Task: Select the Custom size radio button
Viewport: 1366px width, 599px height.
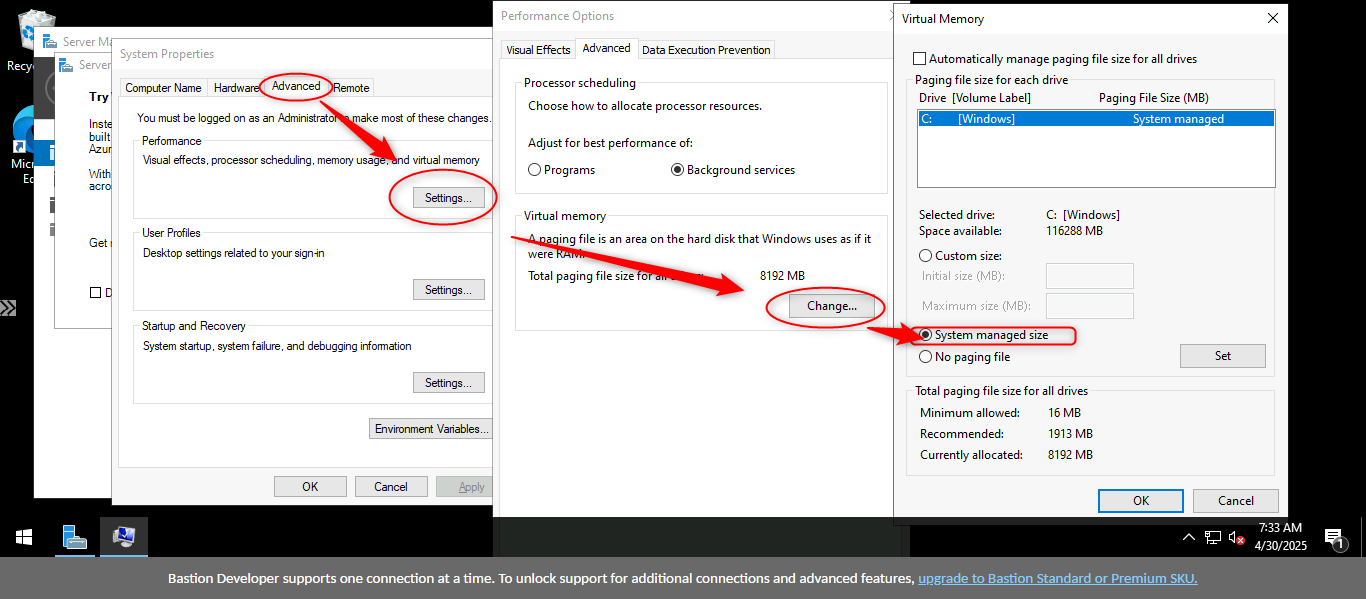Action: point(925,256)
